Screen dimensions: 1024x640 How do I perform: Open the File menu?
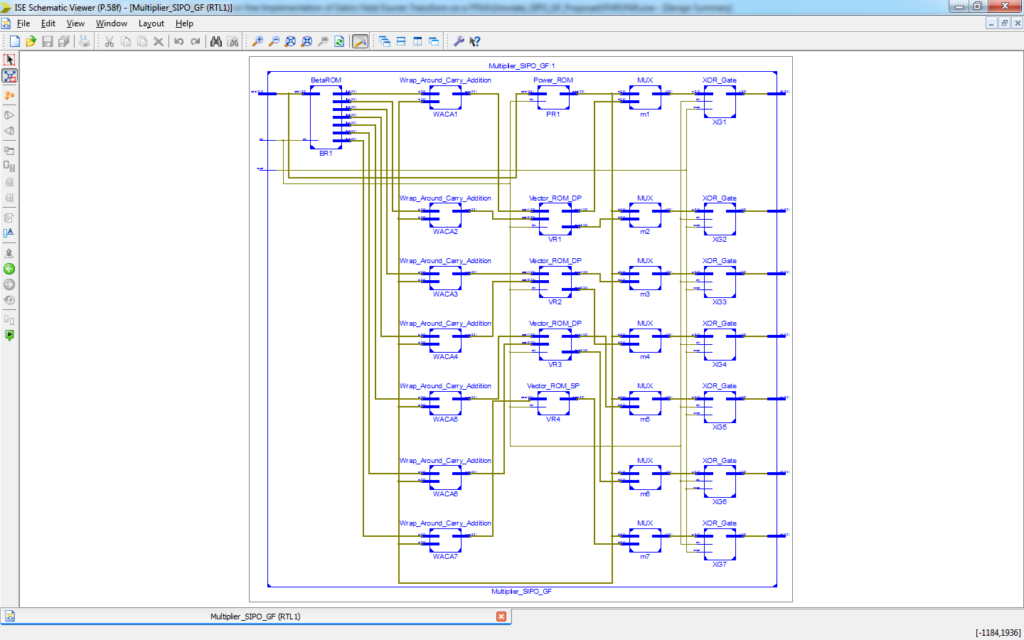pos(22,22)
